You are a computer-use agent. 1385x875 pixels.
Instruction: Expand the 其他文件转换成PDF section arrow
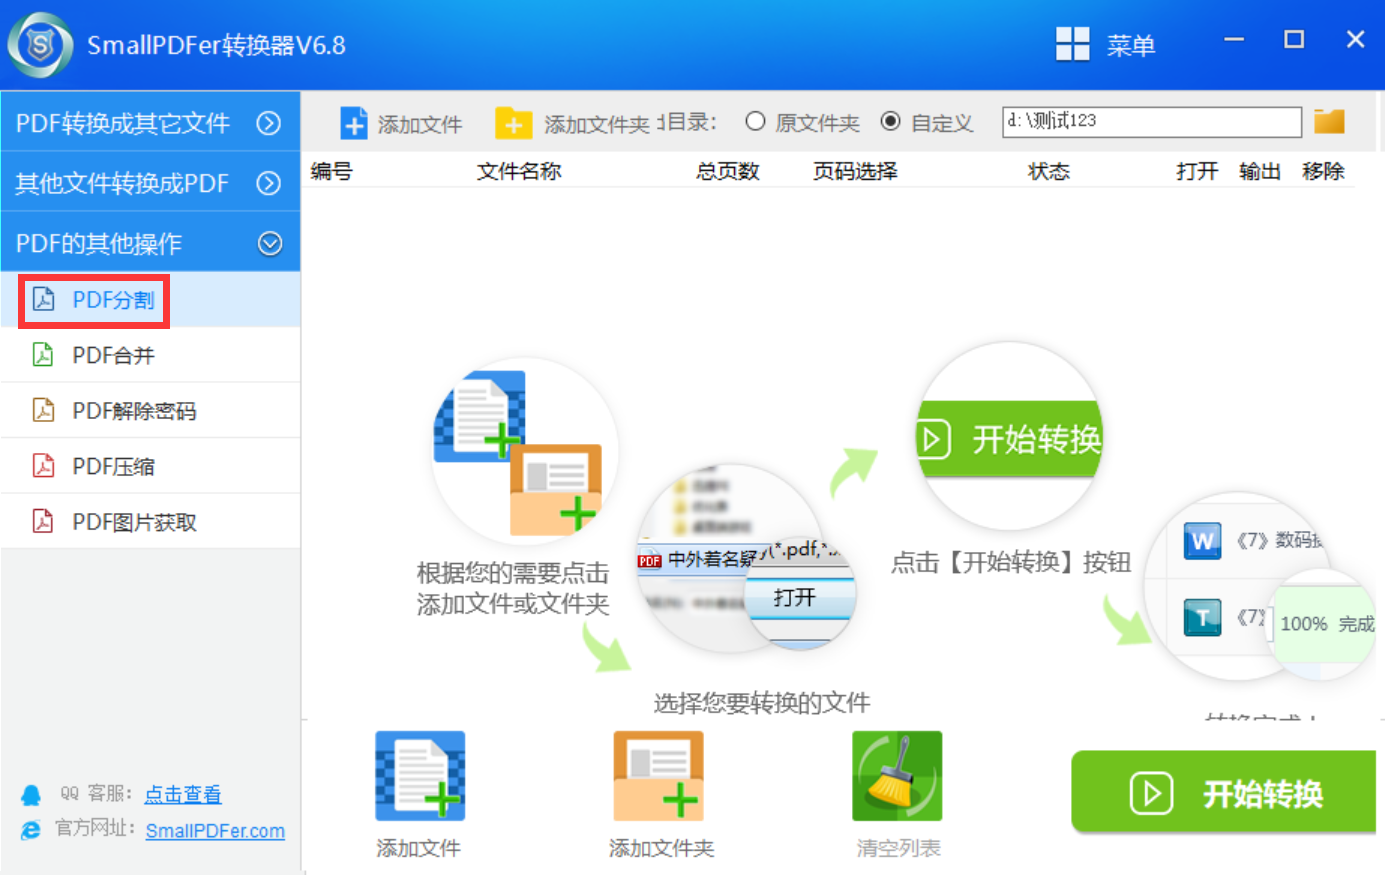(269, 183)
